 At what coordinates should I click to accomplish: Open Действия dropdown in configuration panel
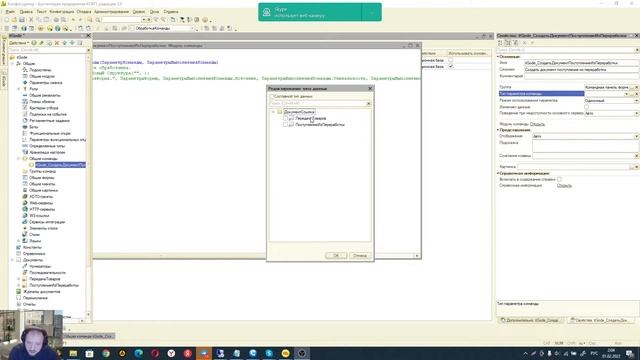tap(19, 43)
